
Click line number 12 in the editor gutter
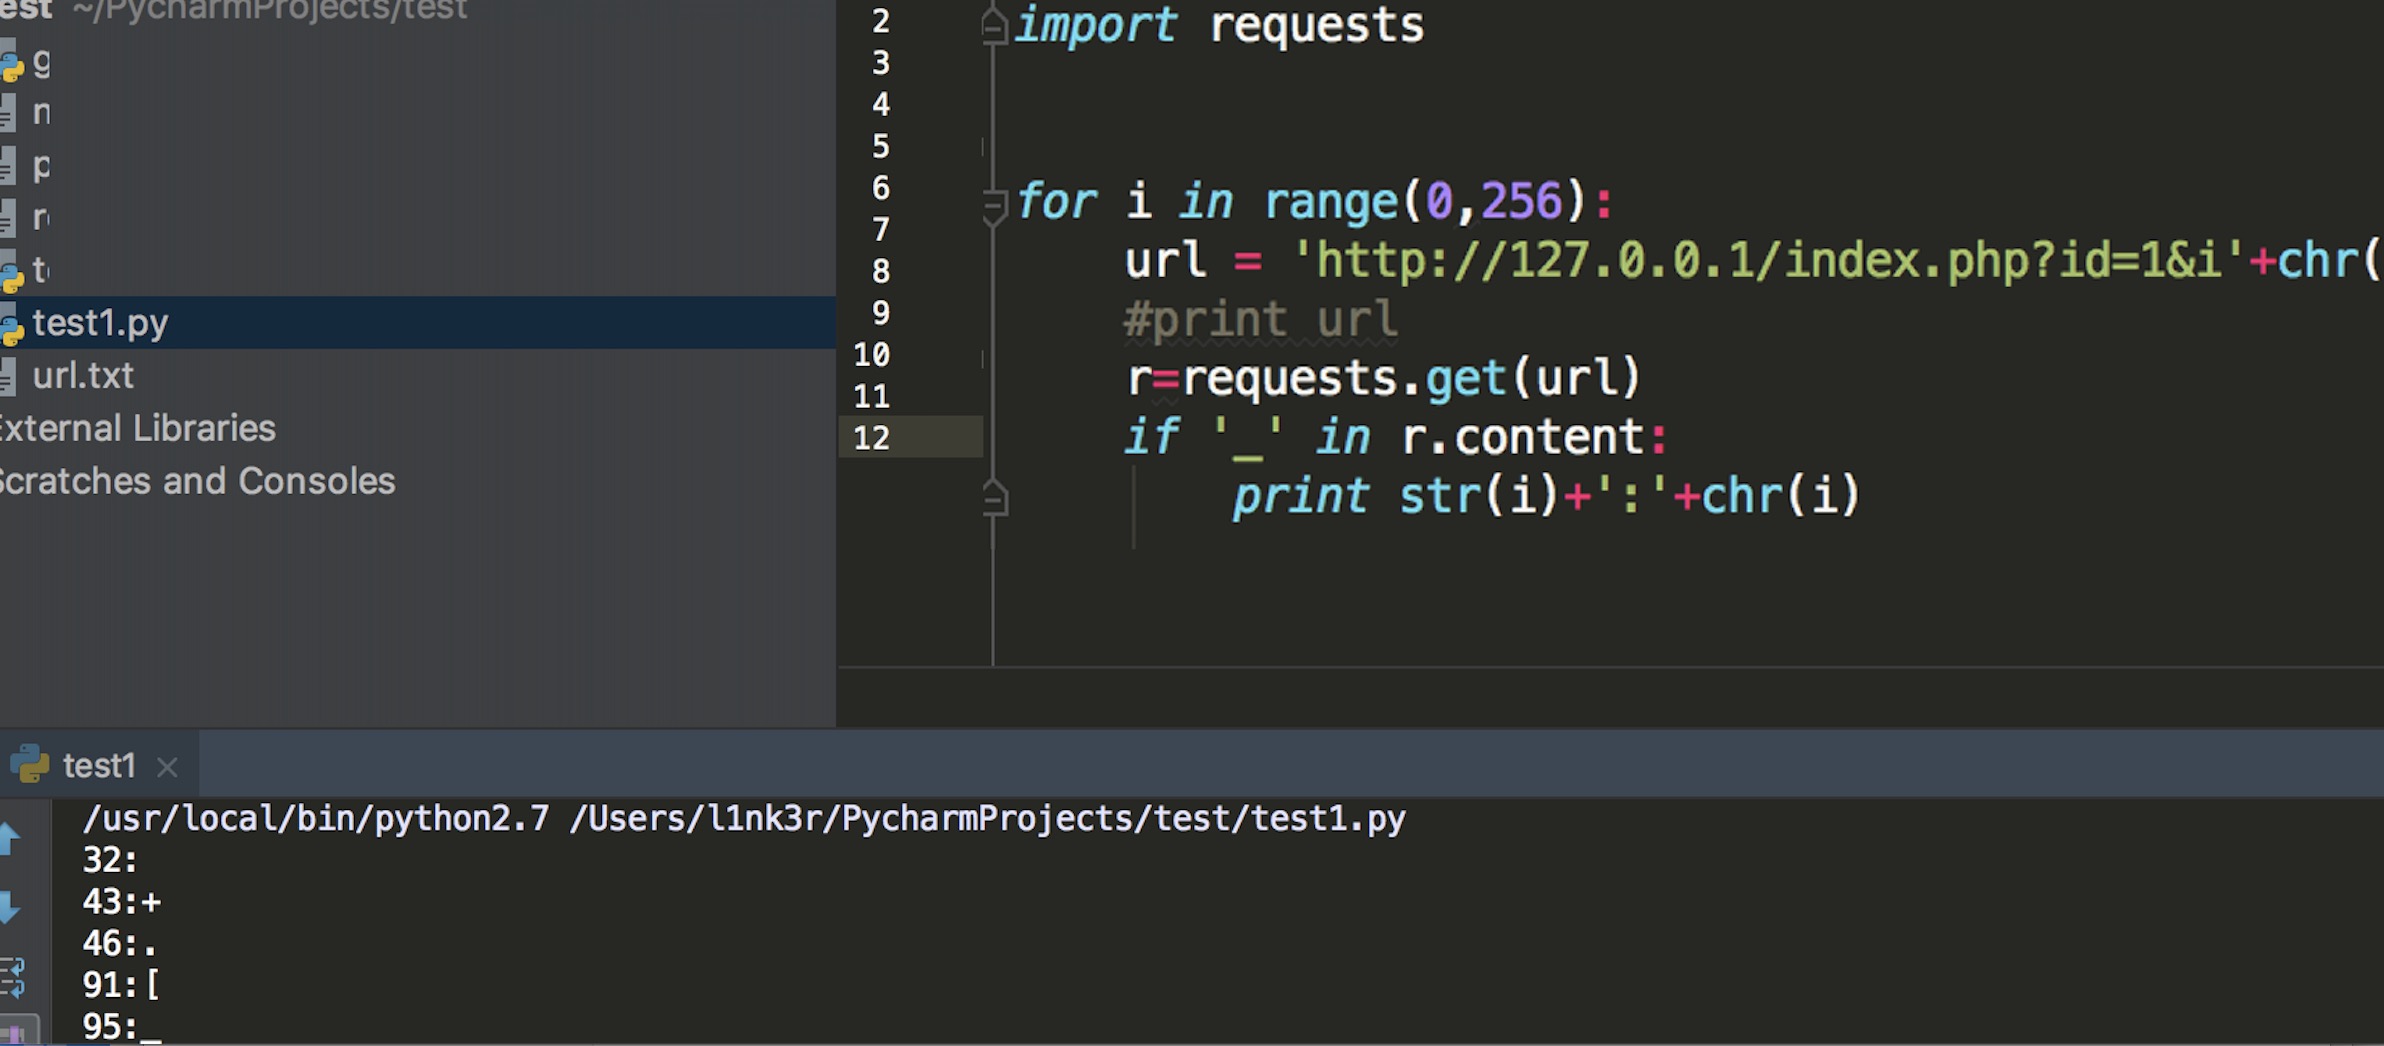873,436
